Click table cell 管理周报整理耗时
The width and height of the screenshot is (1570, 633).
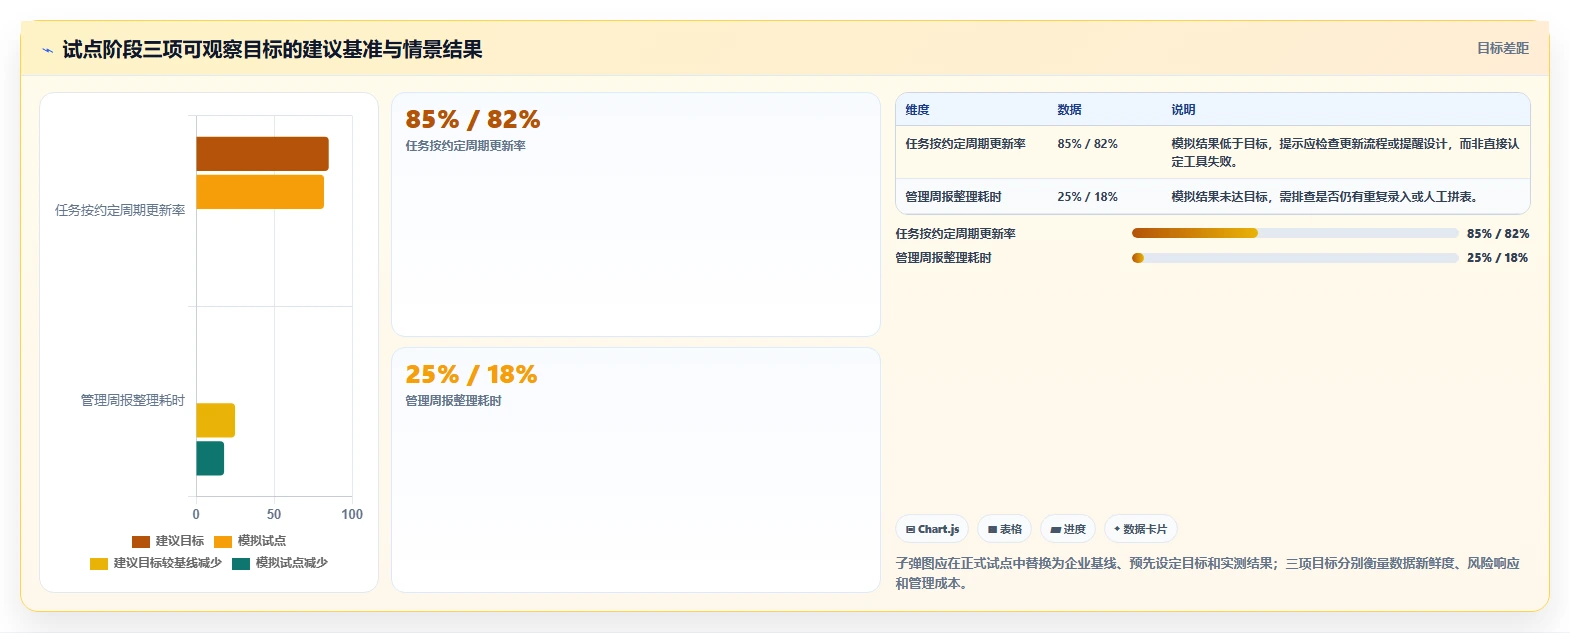click(953, 197)
